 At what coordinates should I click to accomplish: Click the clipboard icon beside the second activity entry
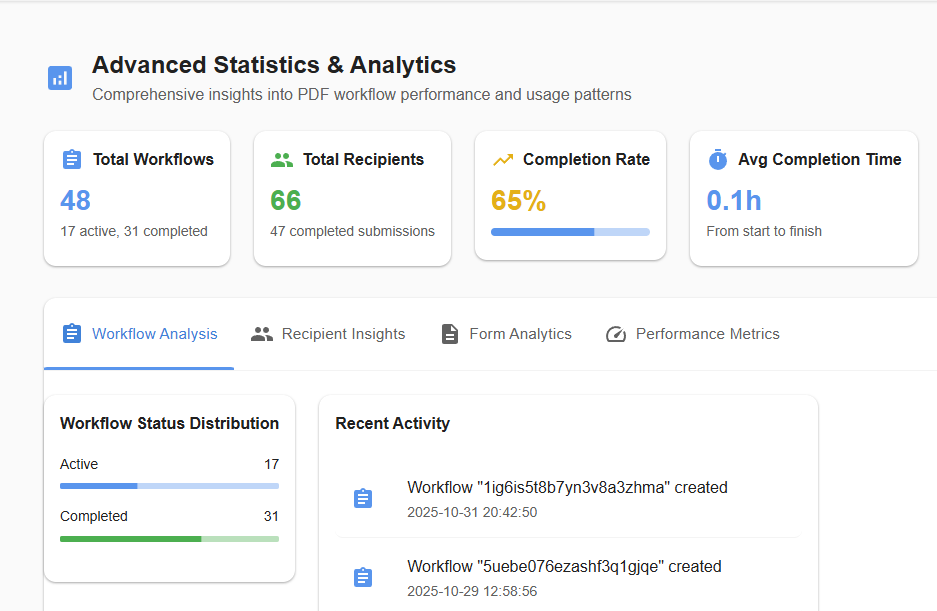pos(363,576)
